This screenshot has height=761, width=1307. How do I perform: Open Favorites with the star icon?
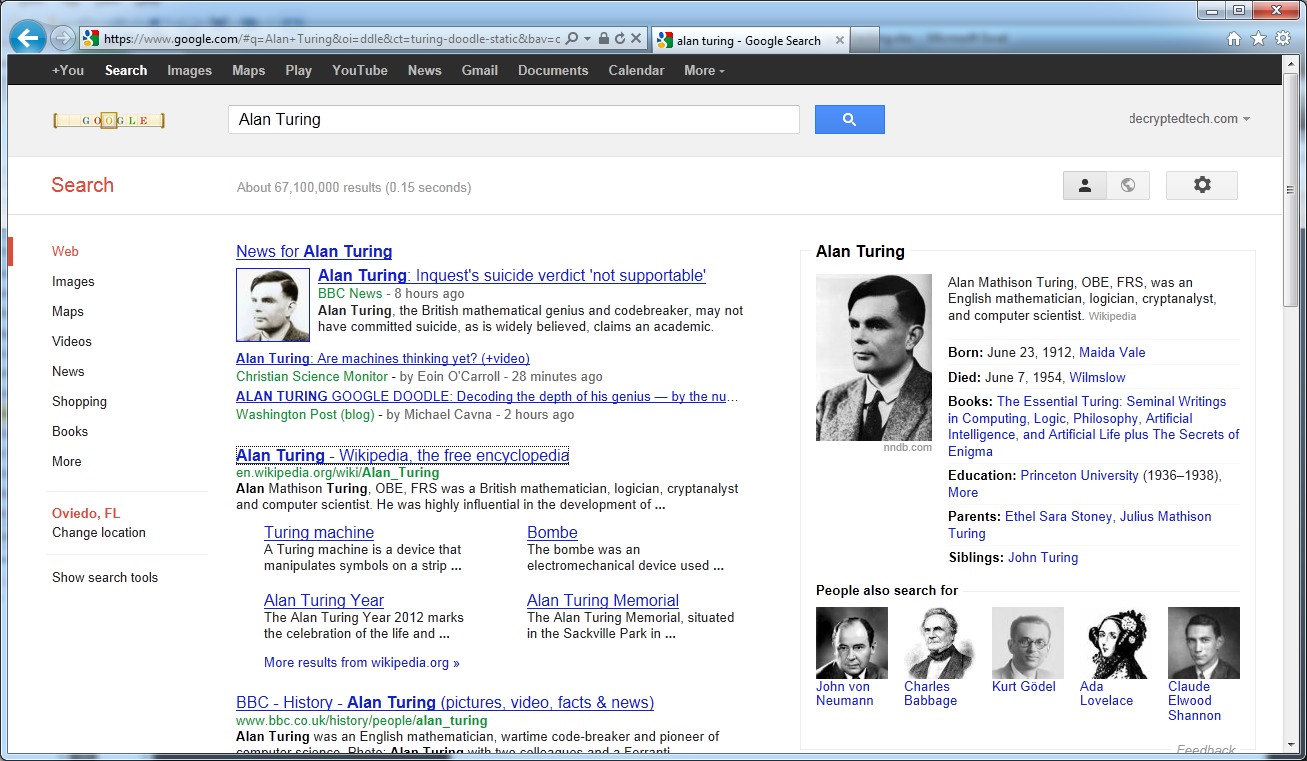pos(1258,38)
